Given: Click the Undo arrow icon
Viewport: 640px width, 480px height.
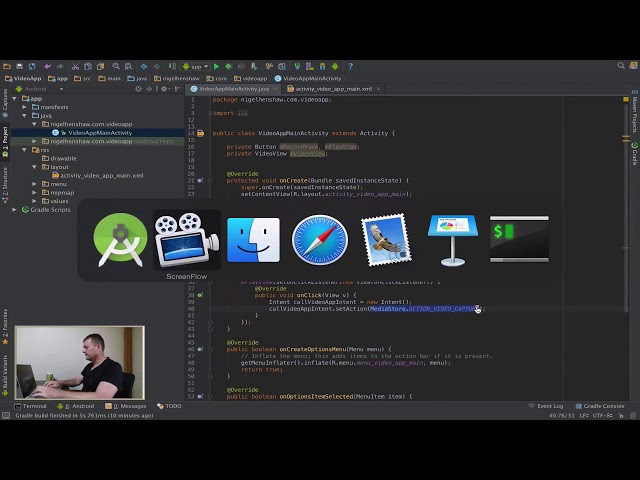Looking at the screenshot, I should [48, 66].
